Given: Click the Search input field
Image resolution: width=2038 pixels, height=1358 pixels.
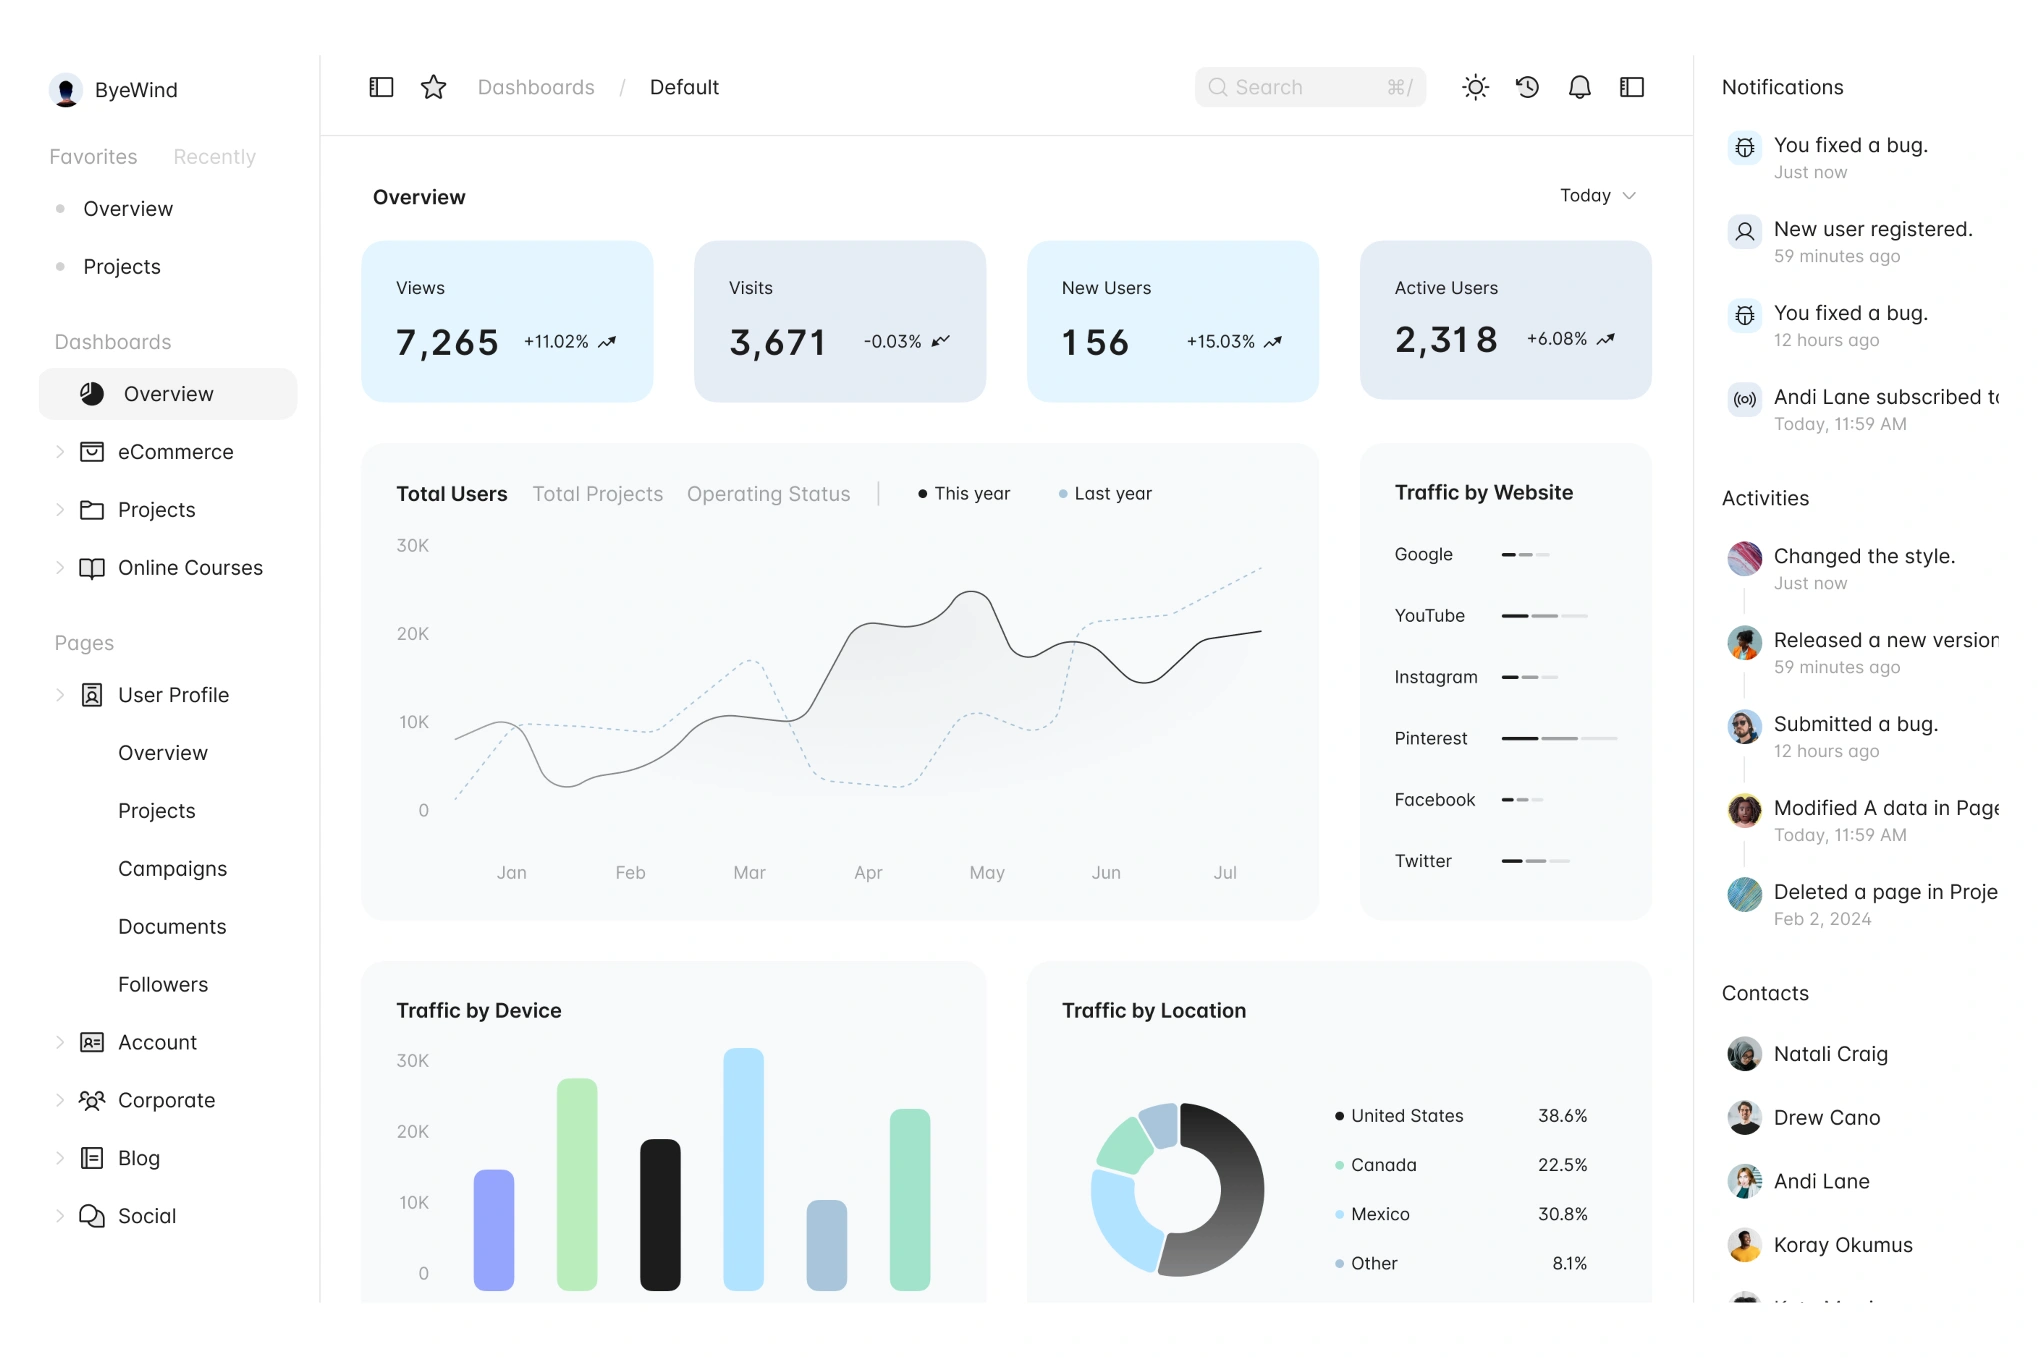Looking at the screenshot, I should [1310, 87].
